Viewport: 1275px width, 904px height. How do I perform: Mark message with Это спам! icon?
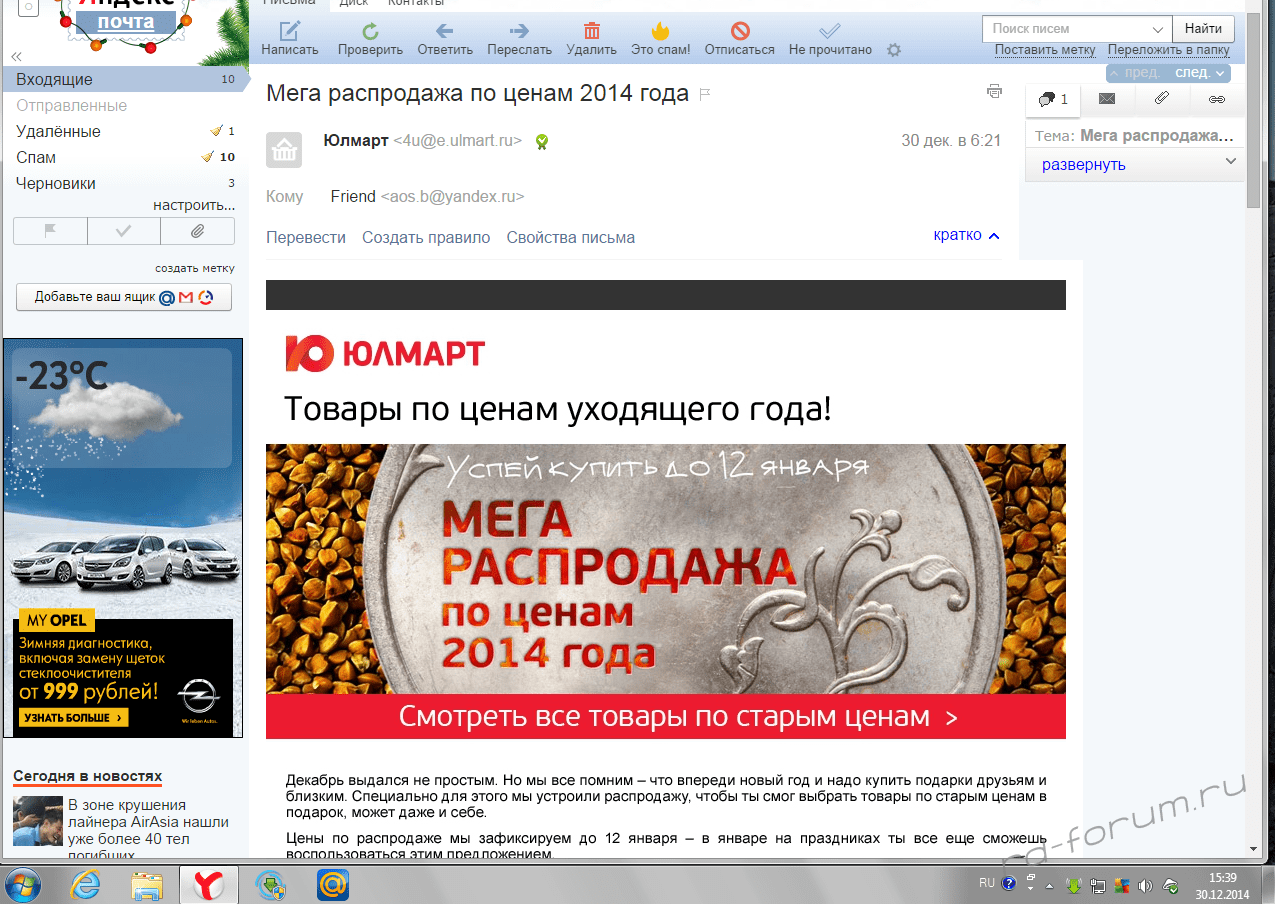pos(660,31)
